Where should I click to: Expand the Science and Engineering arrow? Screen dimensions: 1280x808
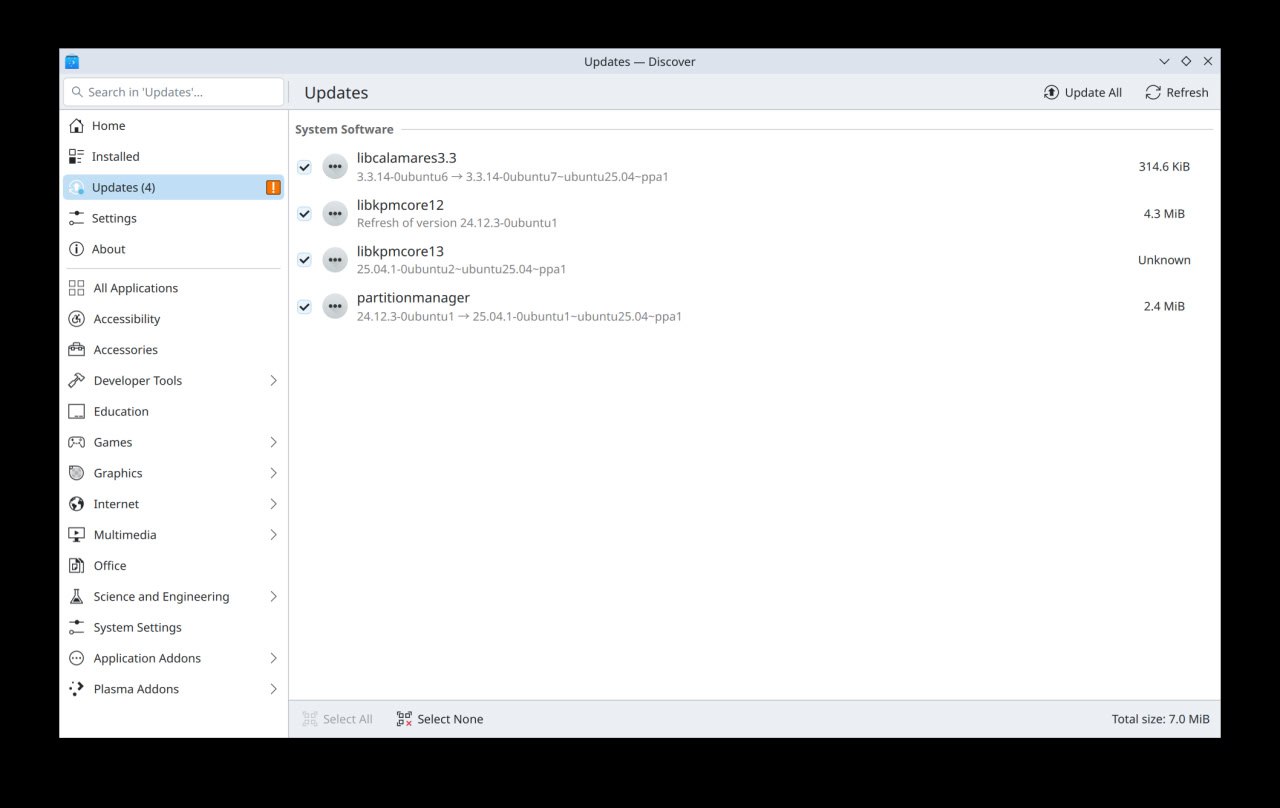[x=274, y=597]
